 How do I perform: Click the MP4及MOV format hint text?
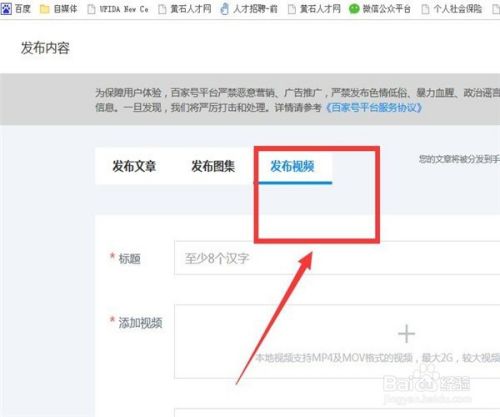pos(377,358)
